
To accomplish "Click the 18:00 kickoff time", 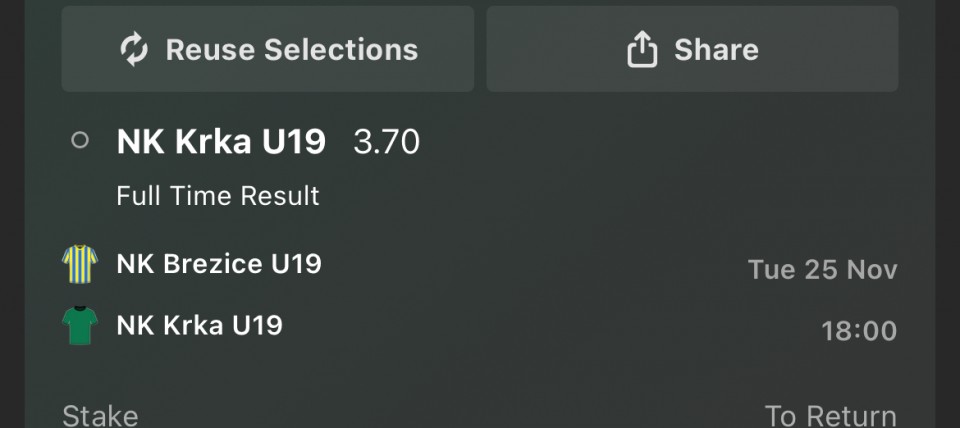I will [859, 330].
